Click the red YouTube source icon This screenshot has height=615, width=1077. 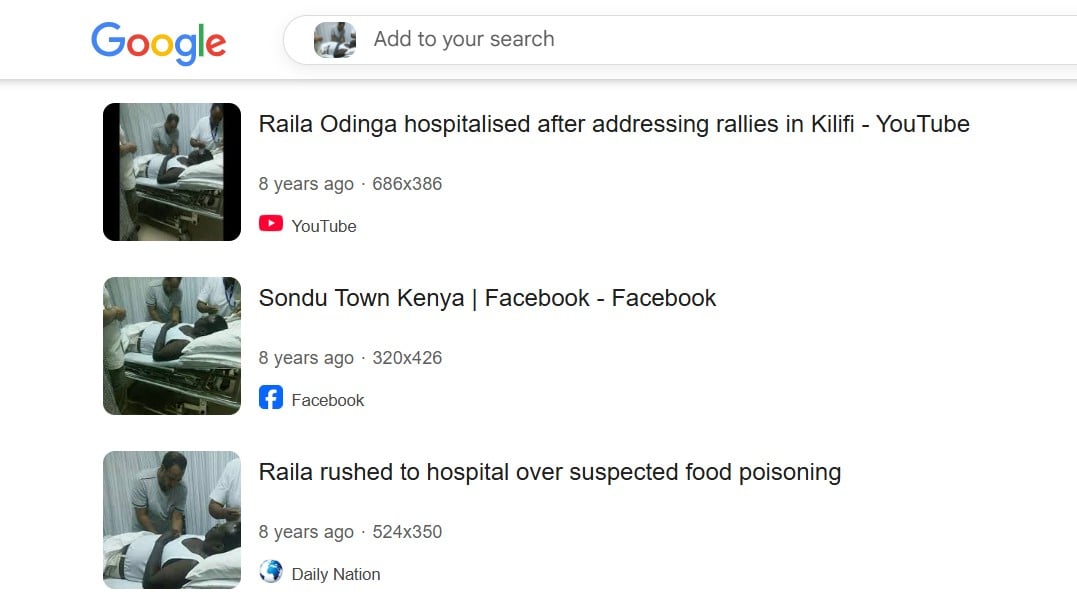click(271, 224)
